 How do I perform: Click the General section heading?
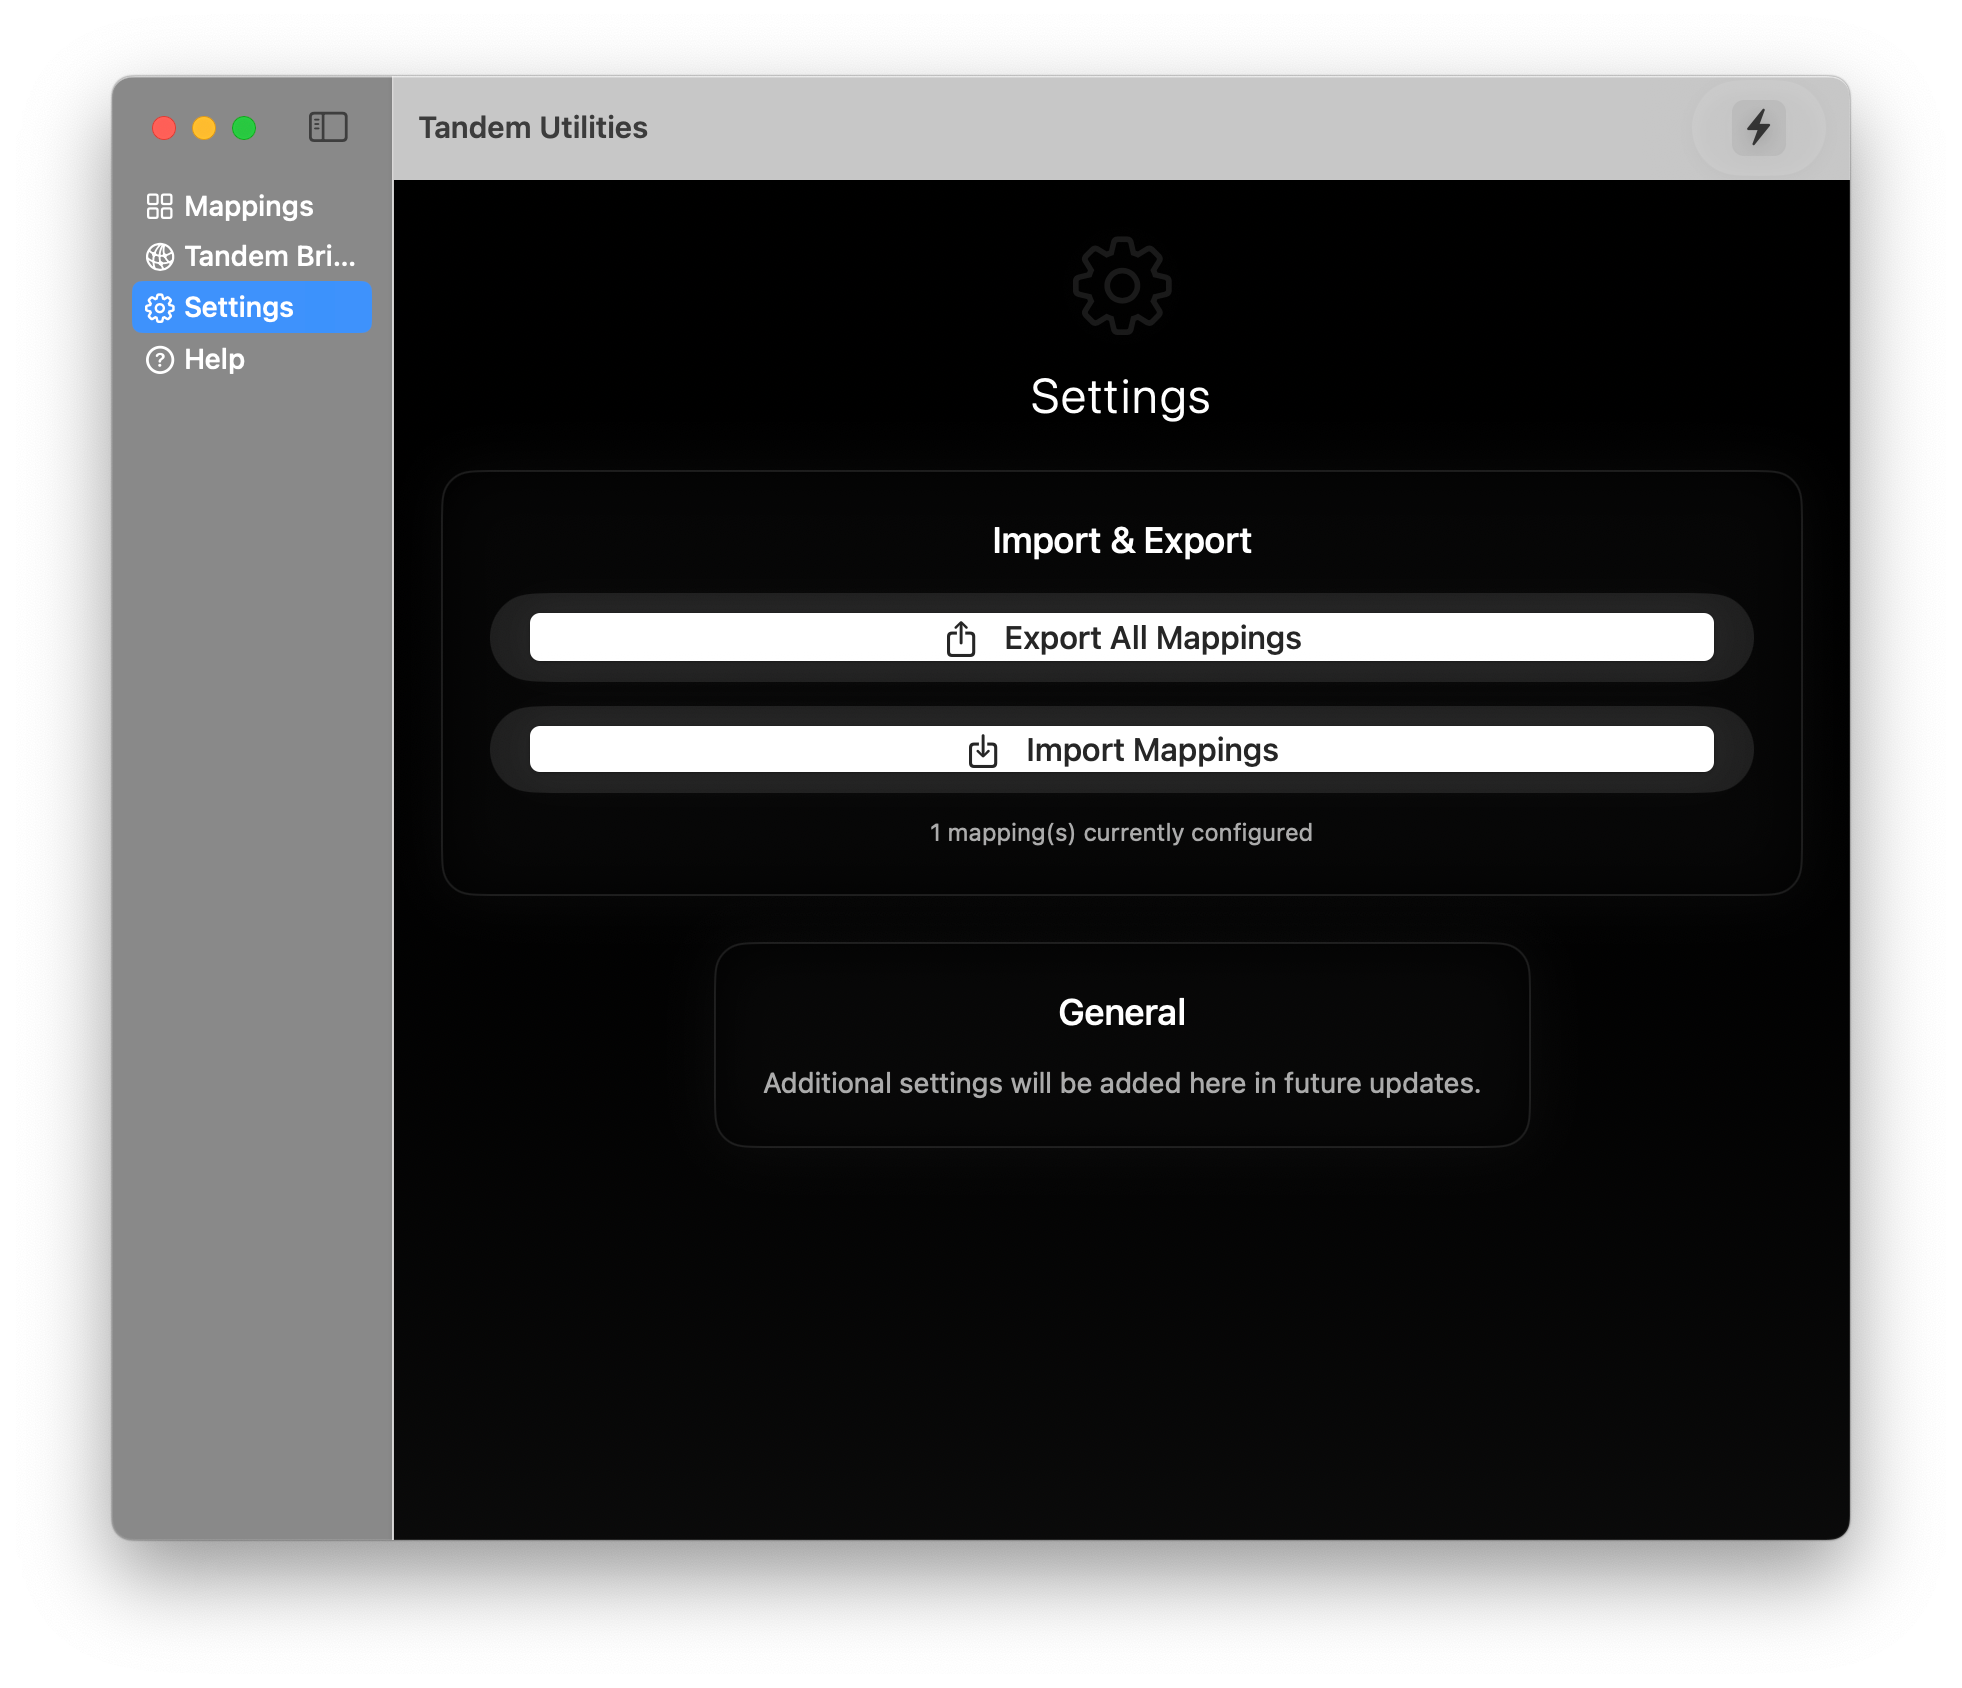[x=1121, y=1013]
